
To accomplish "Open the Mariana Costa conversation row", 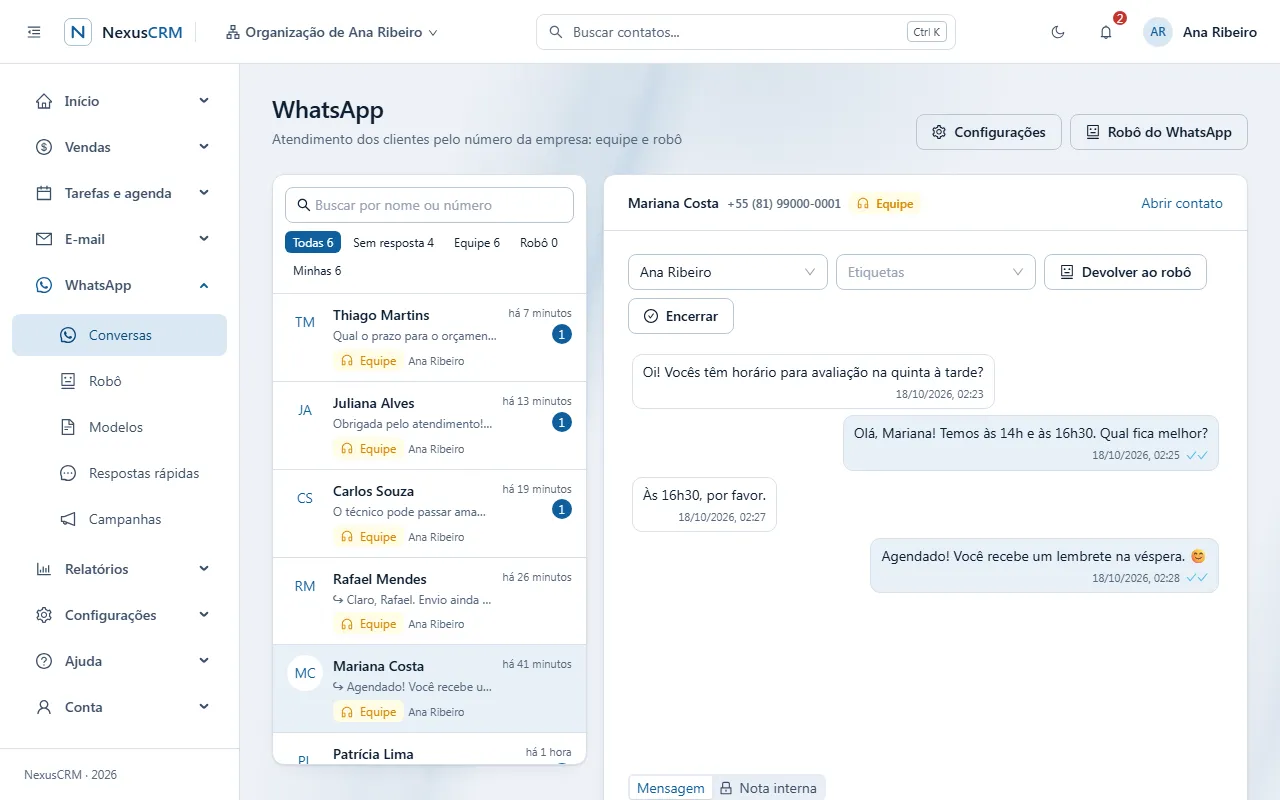I will 429,689.
